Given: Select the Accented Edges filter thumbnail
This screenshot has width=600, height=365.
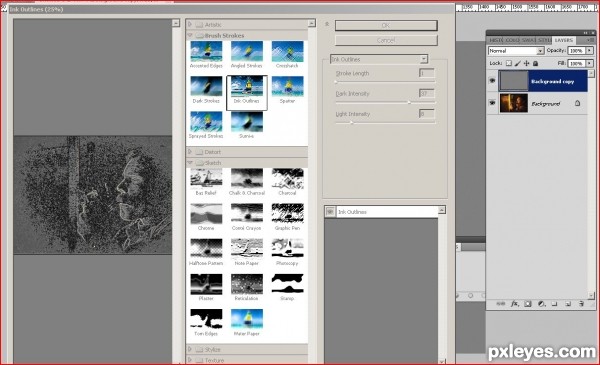Looking at the screenshot, I should coord(206,52).
